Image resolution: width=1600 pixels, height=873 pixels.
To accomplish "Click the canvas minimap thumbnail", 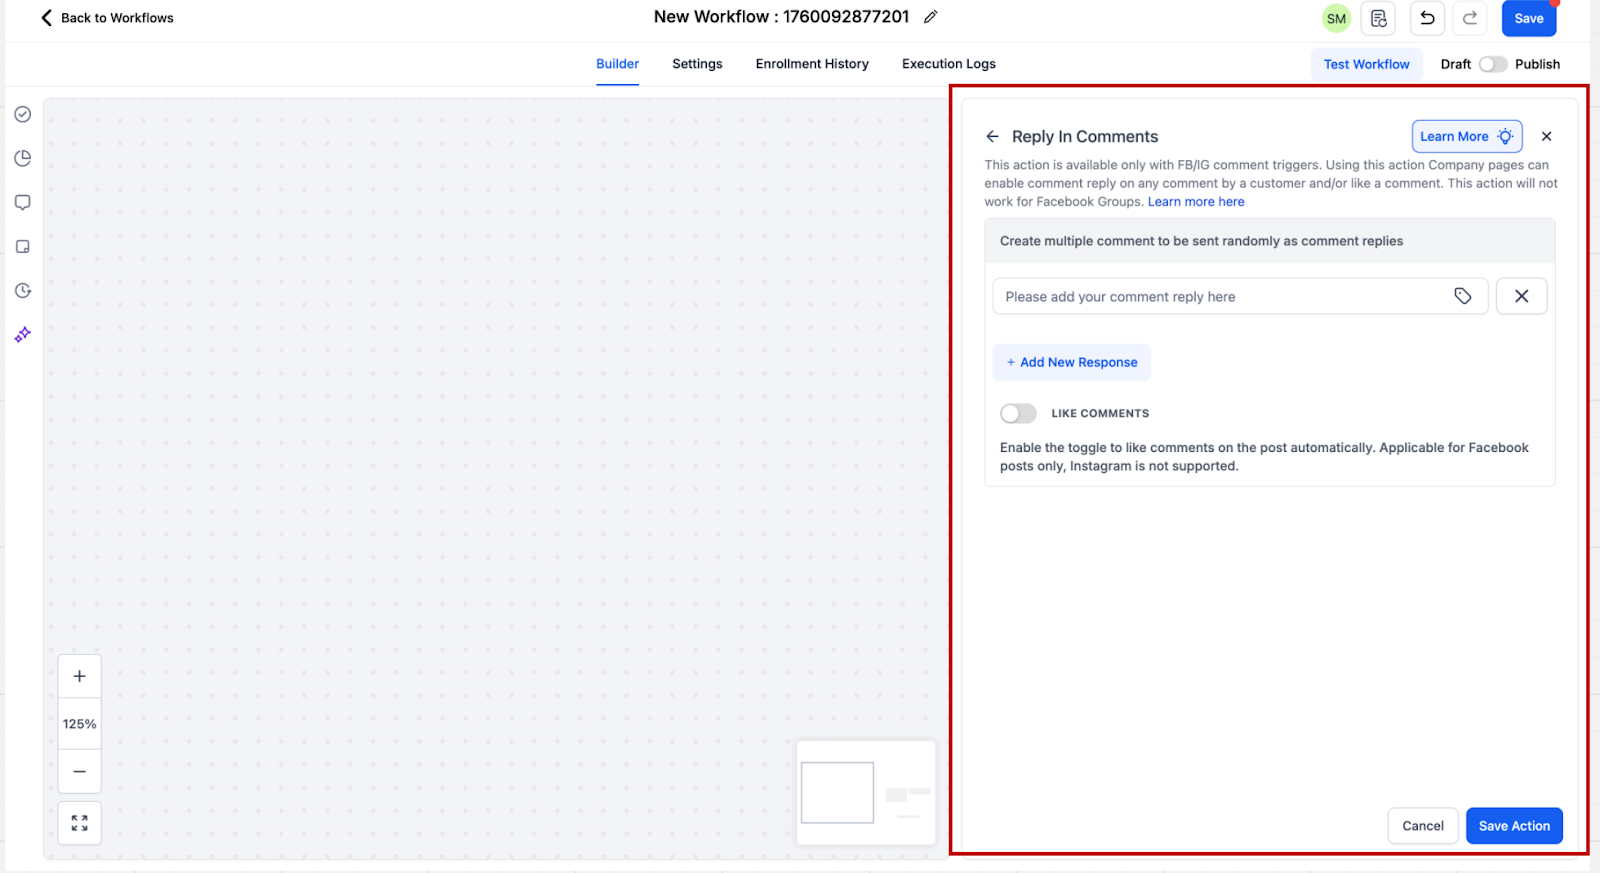I will coord(865,793).
